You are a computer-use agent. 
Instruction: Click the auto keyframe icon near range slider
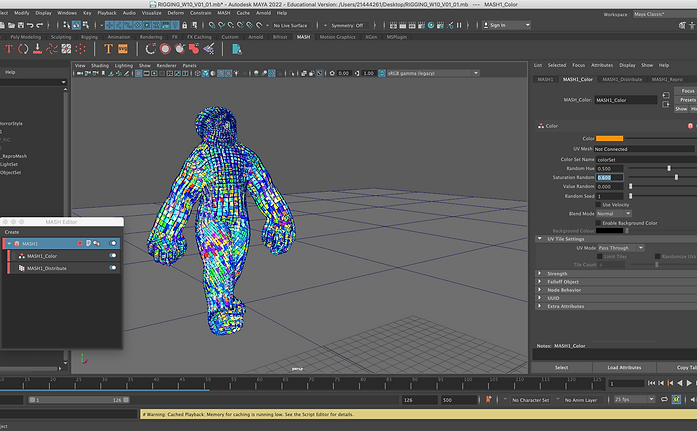[x=489, y=399]
